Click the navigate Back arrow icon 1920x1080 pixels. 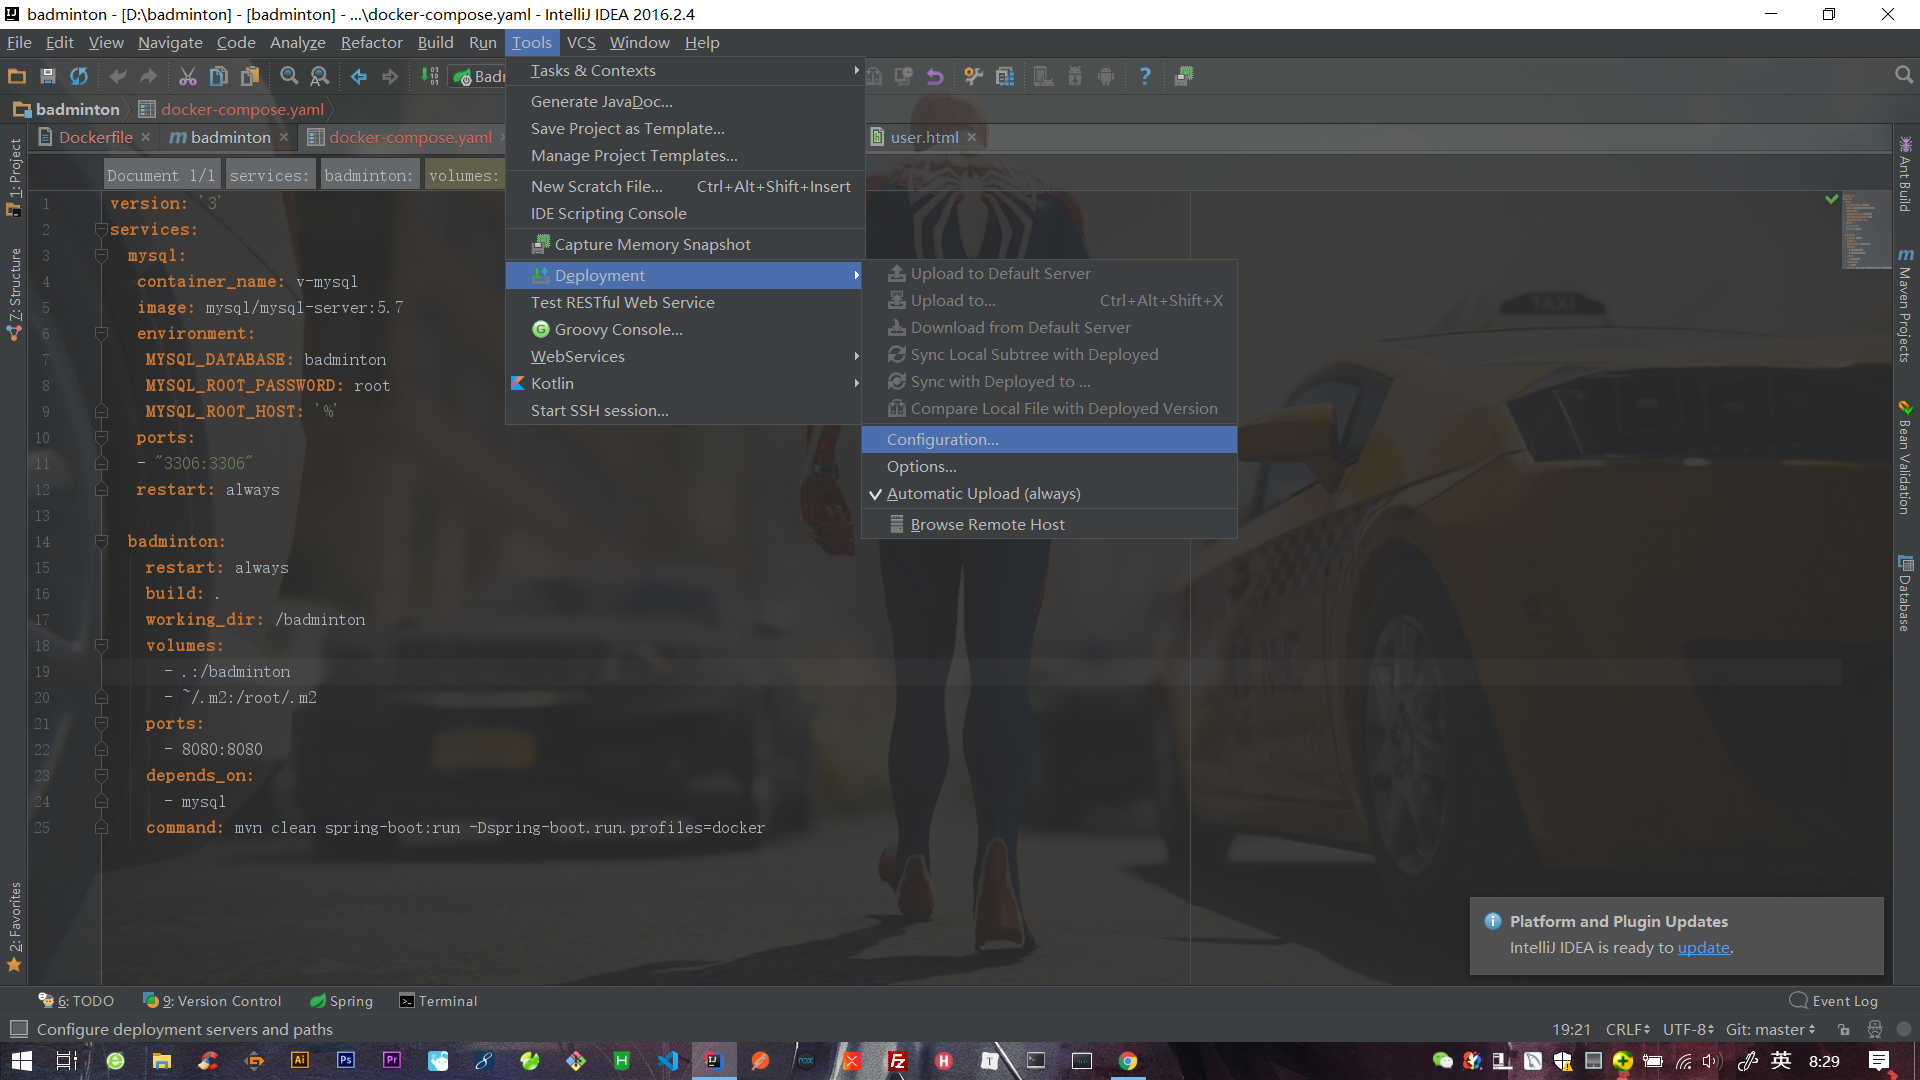coord(359,76)
